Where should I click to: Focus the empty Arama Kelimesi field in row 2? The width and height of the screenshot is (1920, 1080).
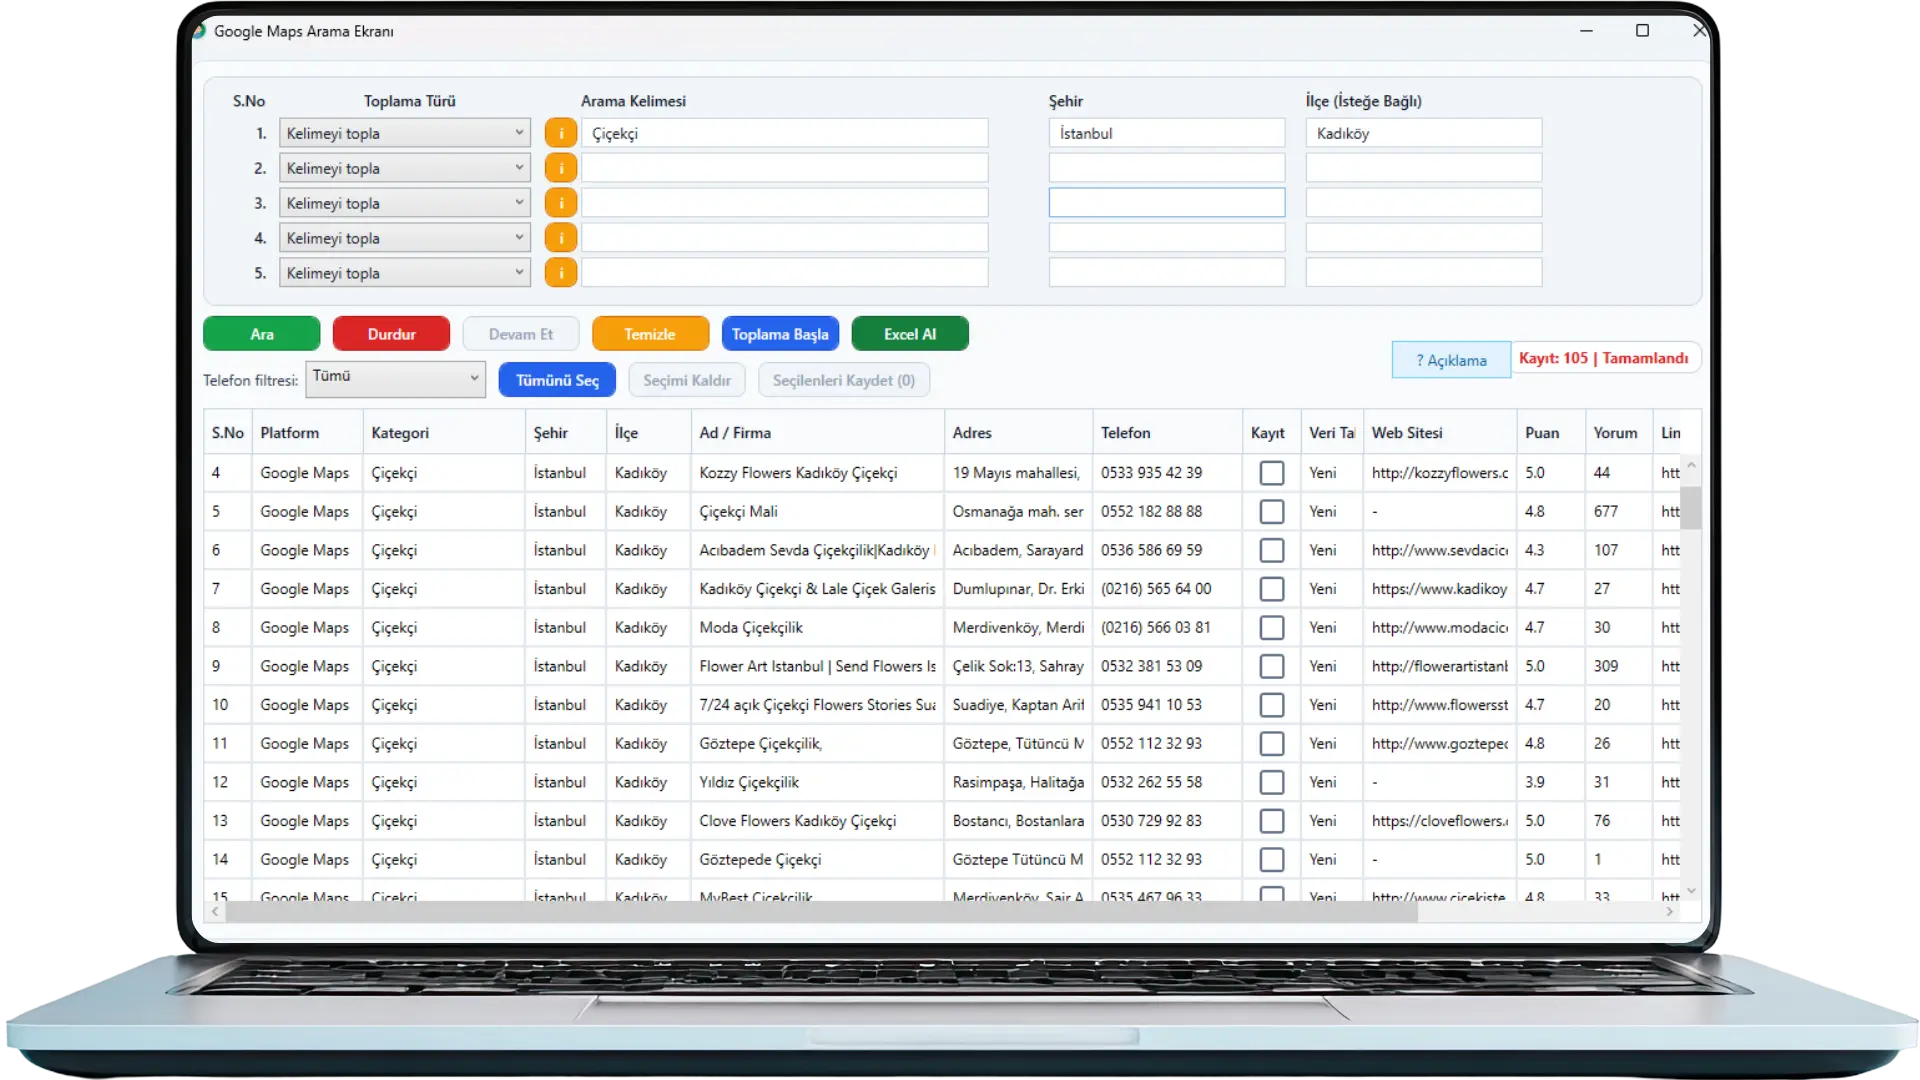point(785,168)
